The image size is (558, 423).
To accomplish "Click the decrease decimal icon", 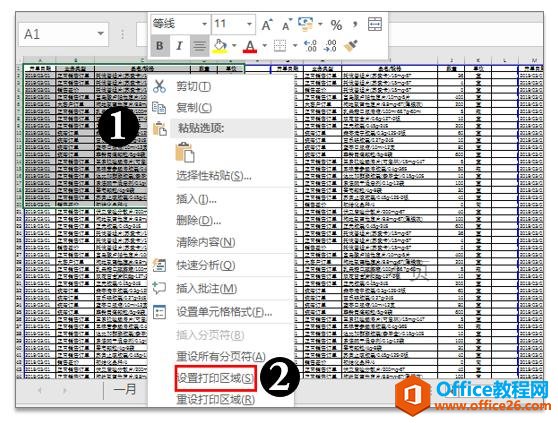I will click(330, 46).
